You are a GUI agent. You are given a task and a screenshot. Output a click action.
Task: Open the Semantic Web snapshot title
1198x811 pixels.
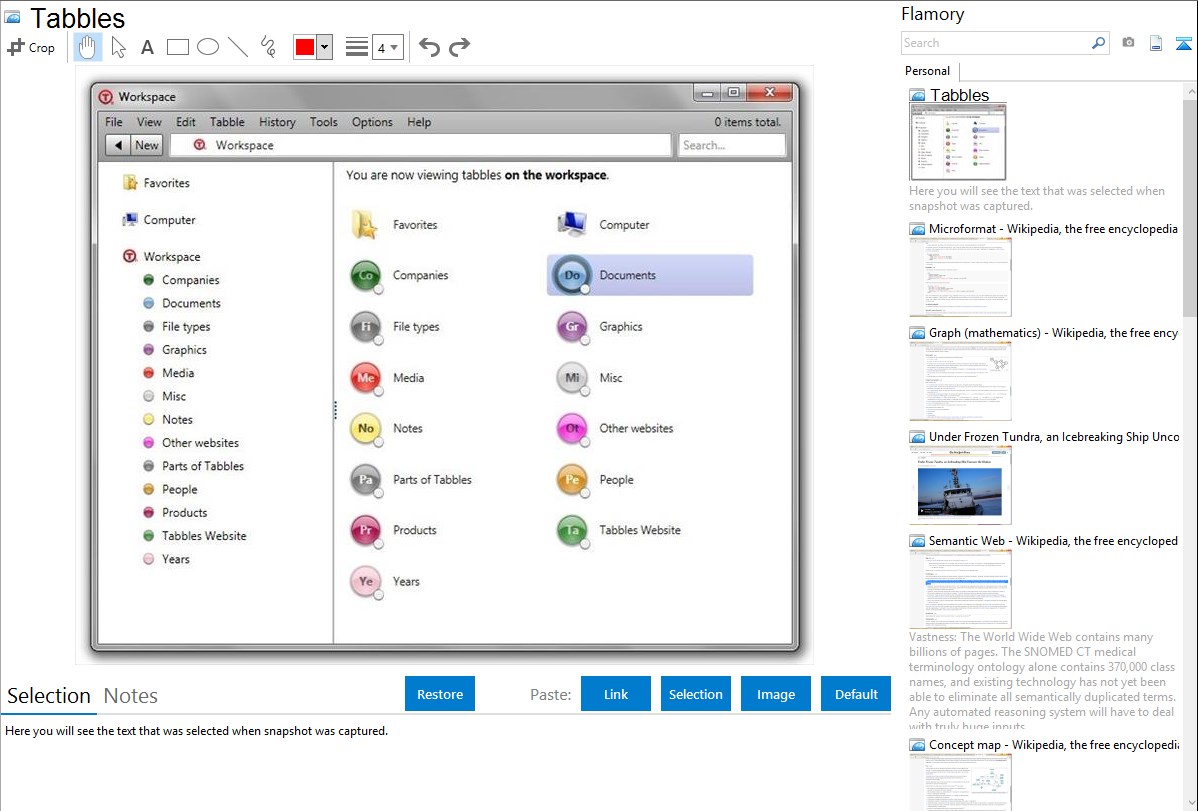coord(1053,540)
